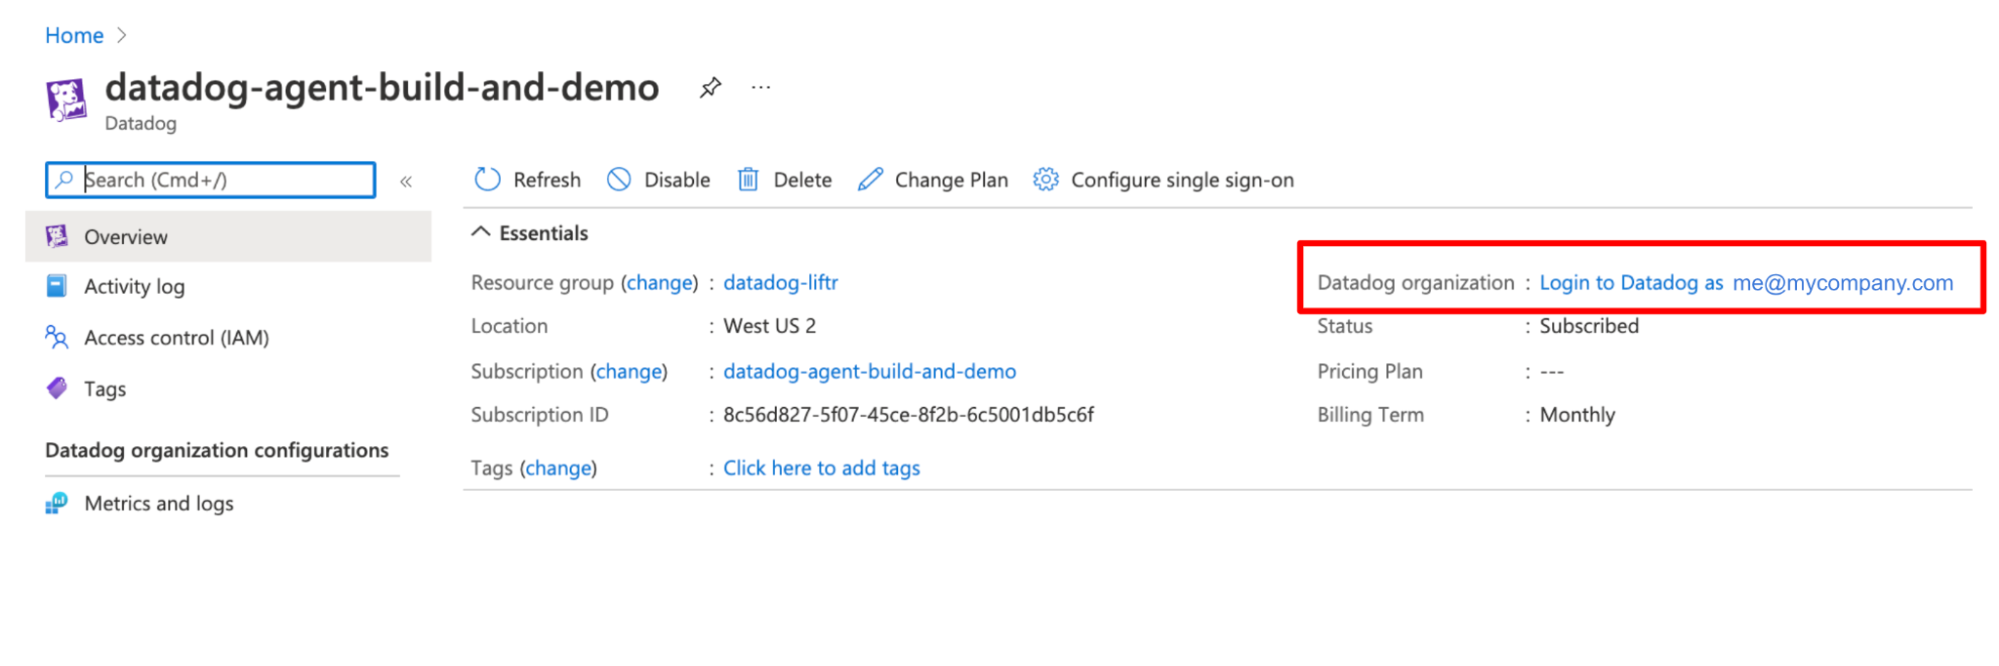Click the Disable icon in toolbar
The image size is (1999, 666).
coord(619,180)
